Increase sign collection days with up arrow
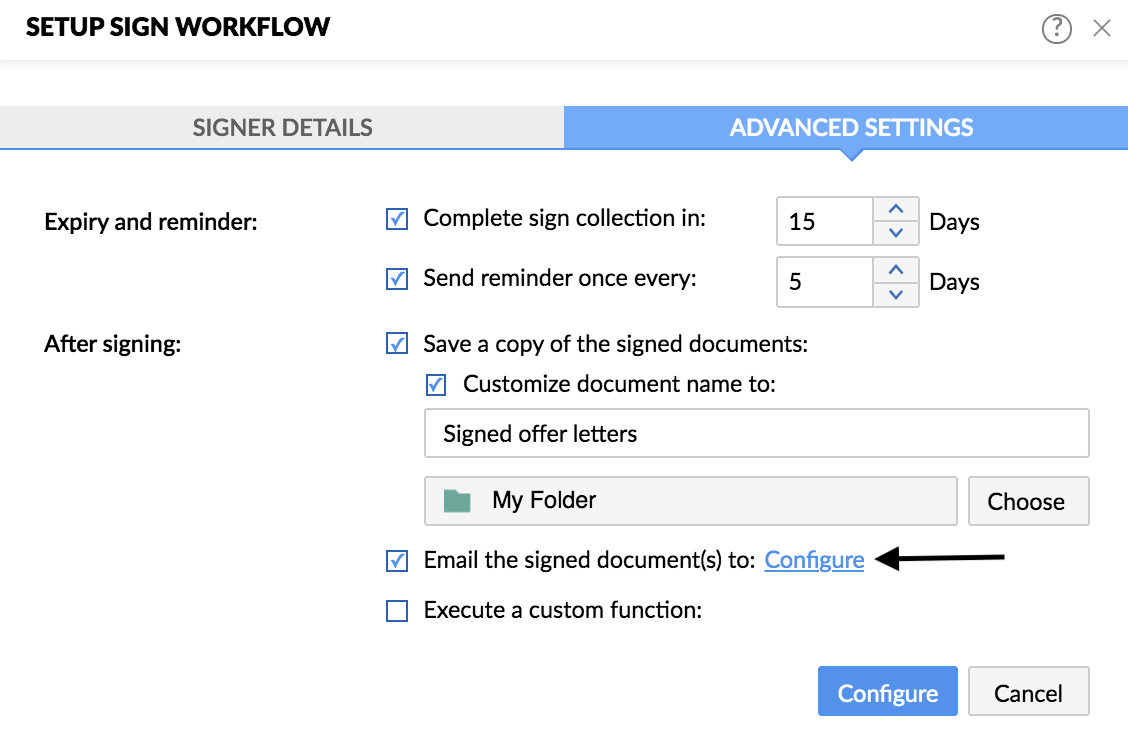This screenshot has width=1128, height=754. tap(896, 209)
